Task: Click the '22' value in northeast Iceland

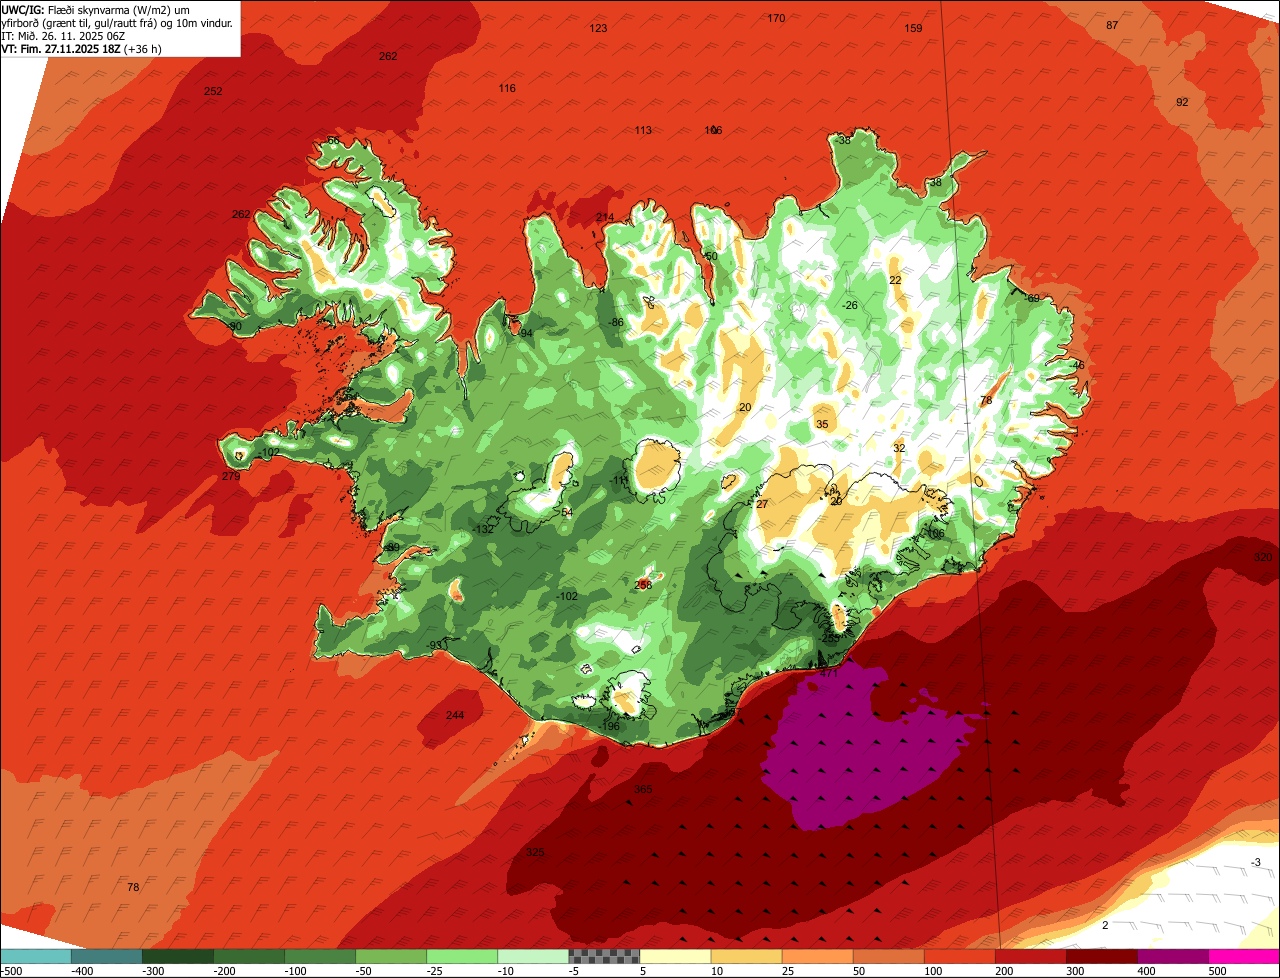Action: pos(895,280)
